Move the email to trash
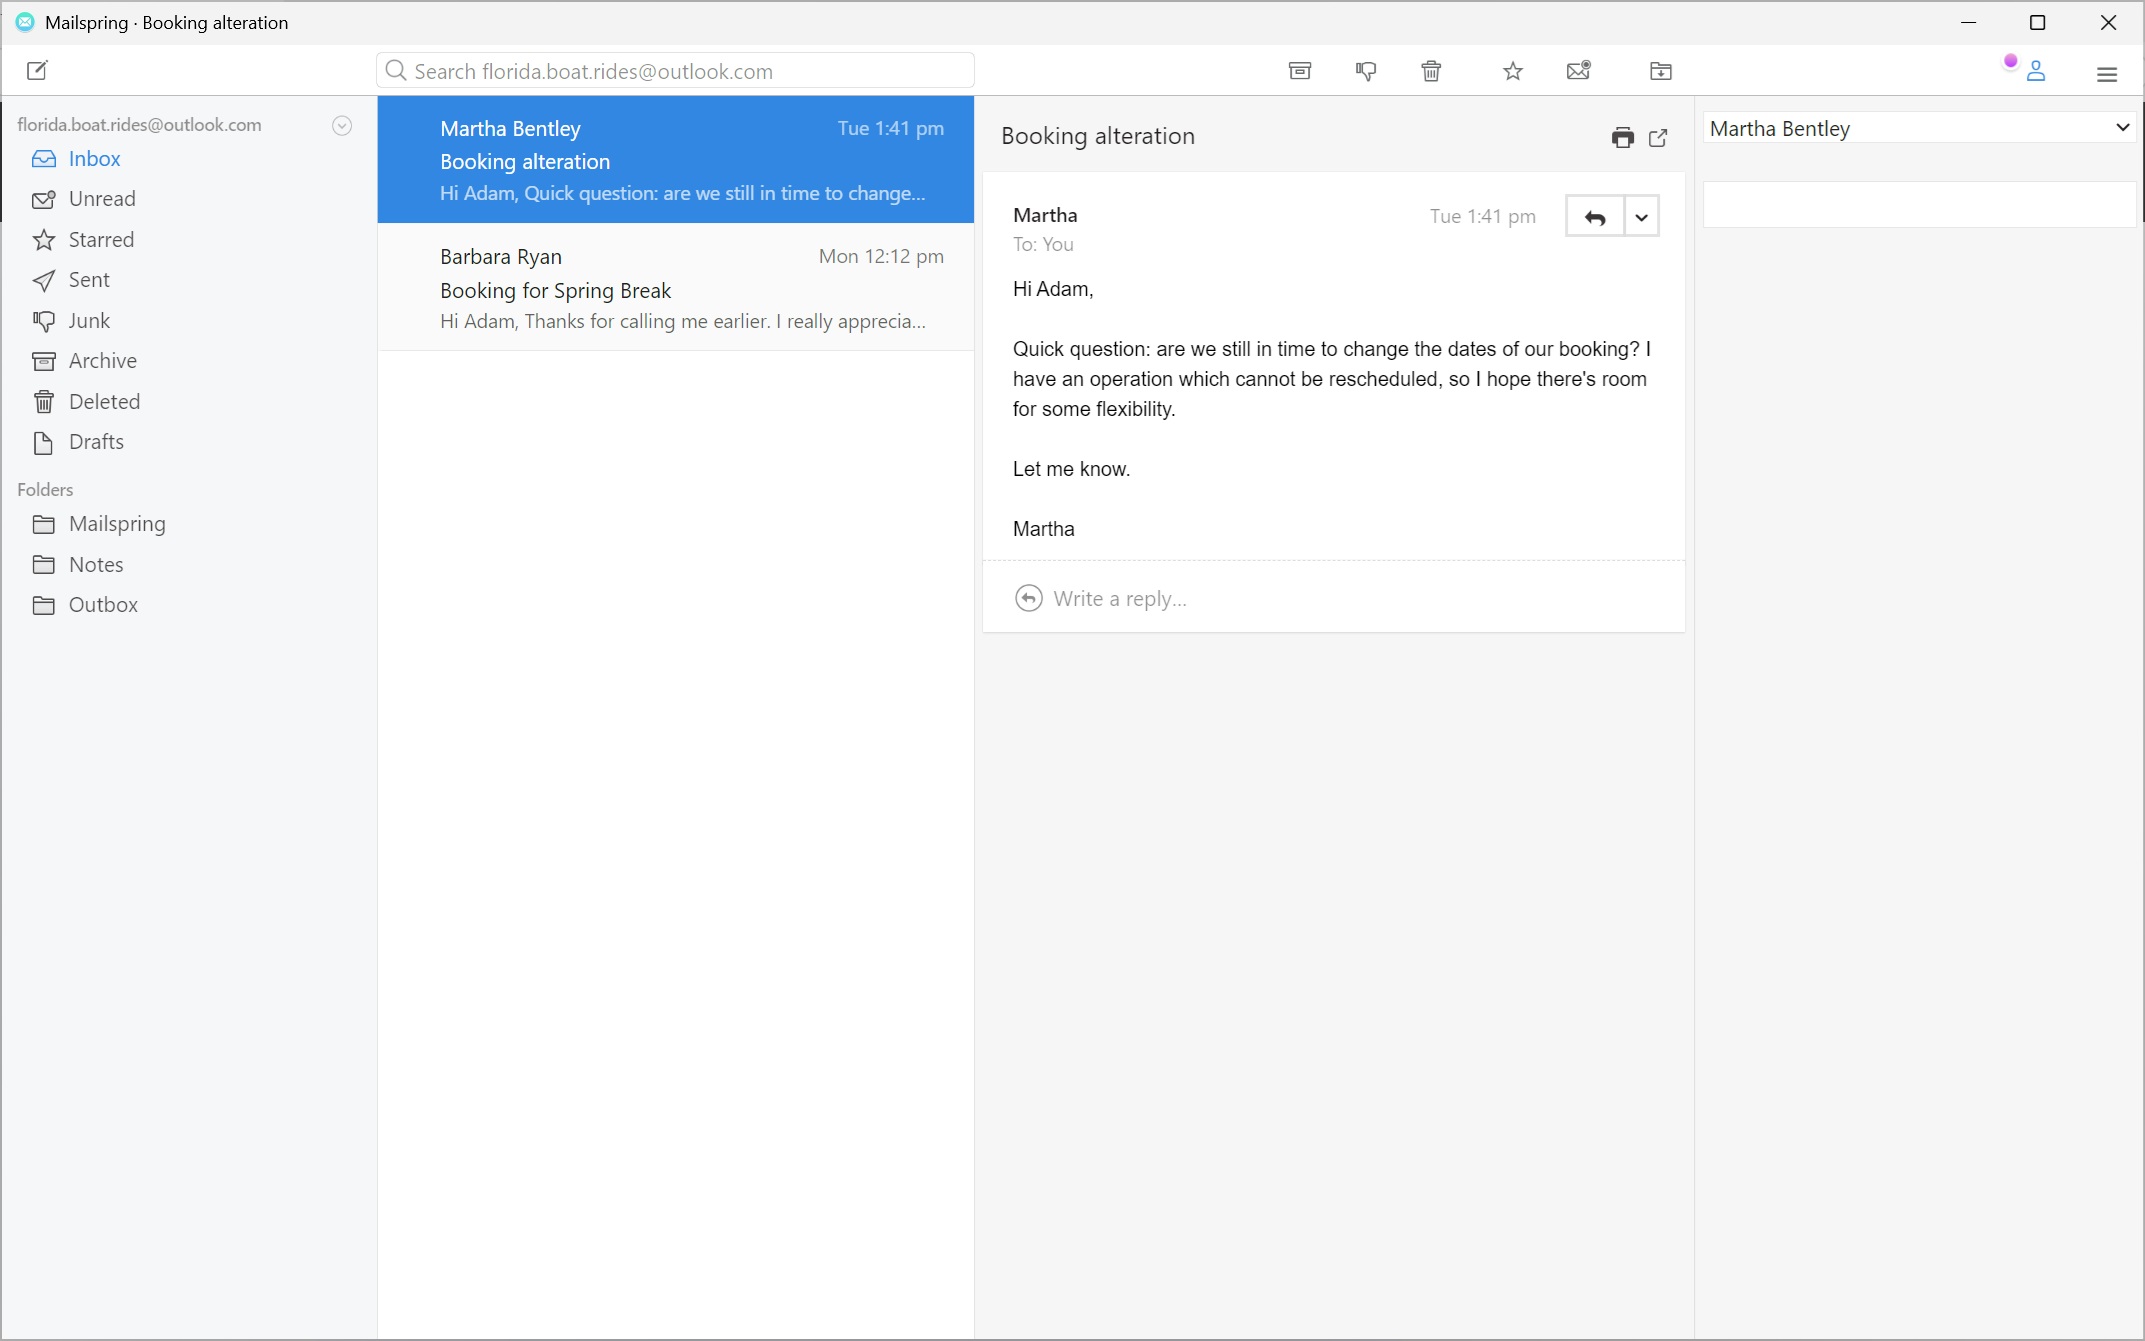This screenshot has height=1341, width=2145. click(1429, 70)
